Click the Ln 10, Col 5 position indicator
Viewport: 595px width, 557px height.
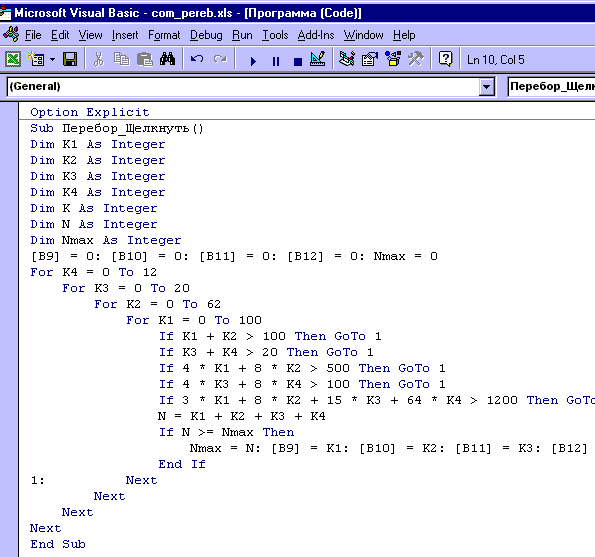[x=496, y=60]
